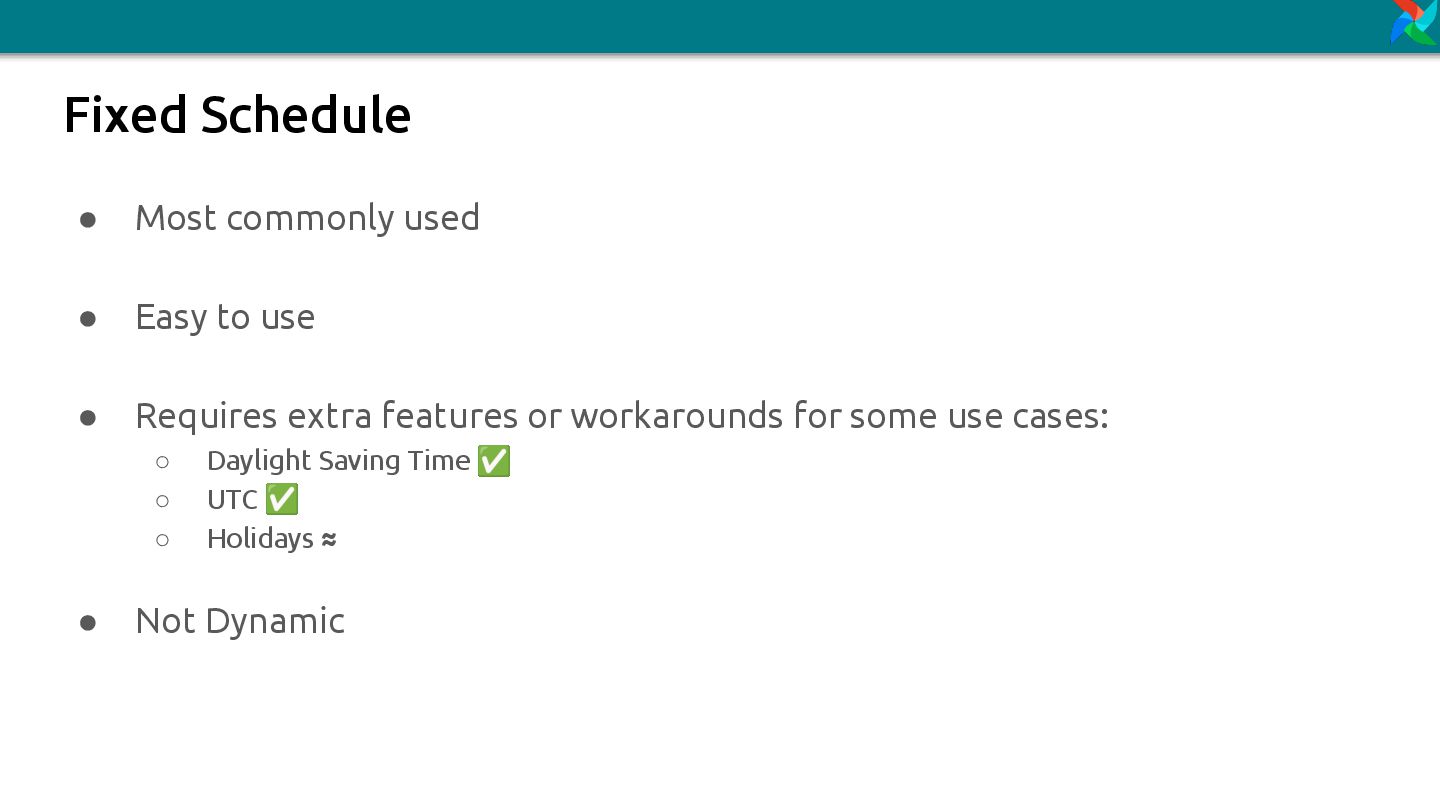Screen dimensions: 1440x810
Task: Click the bullet before Requires extra features
Action: coord(88,417)
